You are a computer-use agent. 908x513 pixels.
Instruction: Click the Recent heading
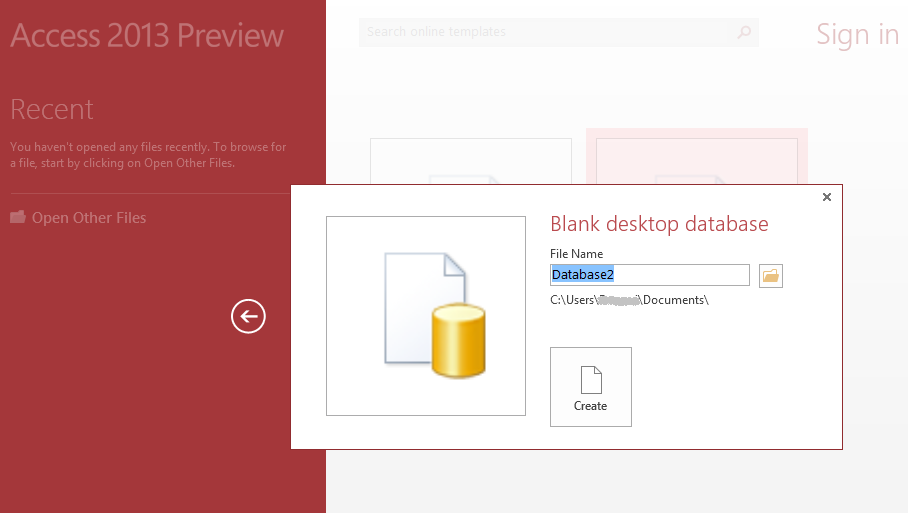52,109
